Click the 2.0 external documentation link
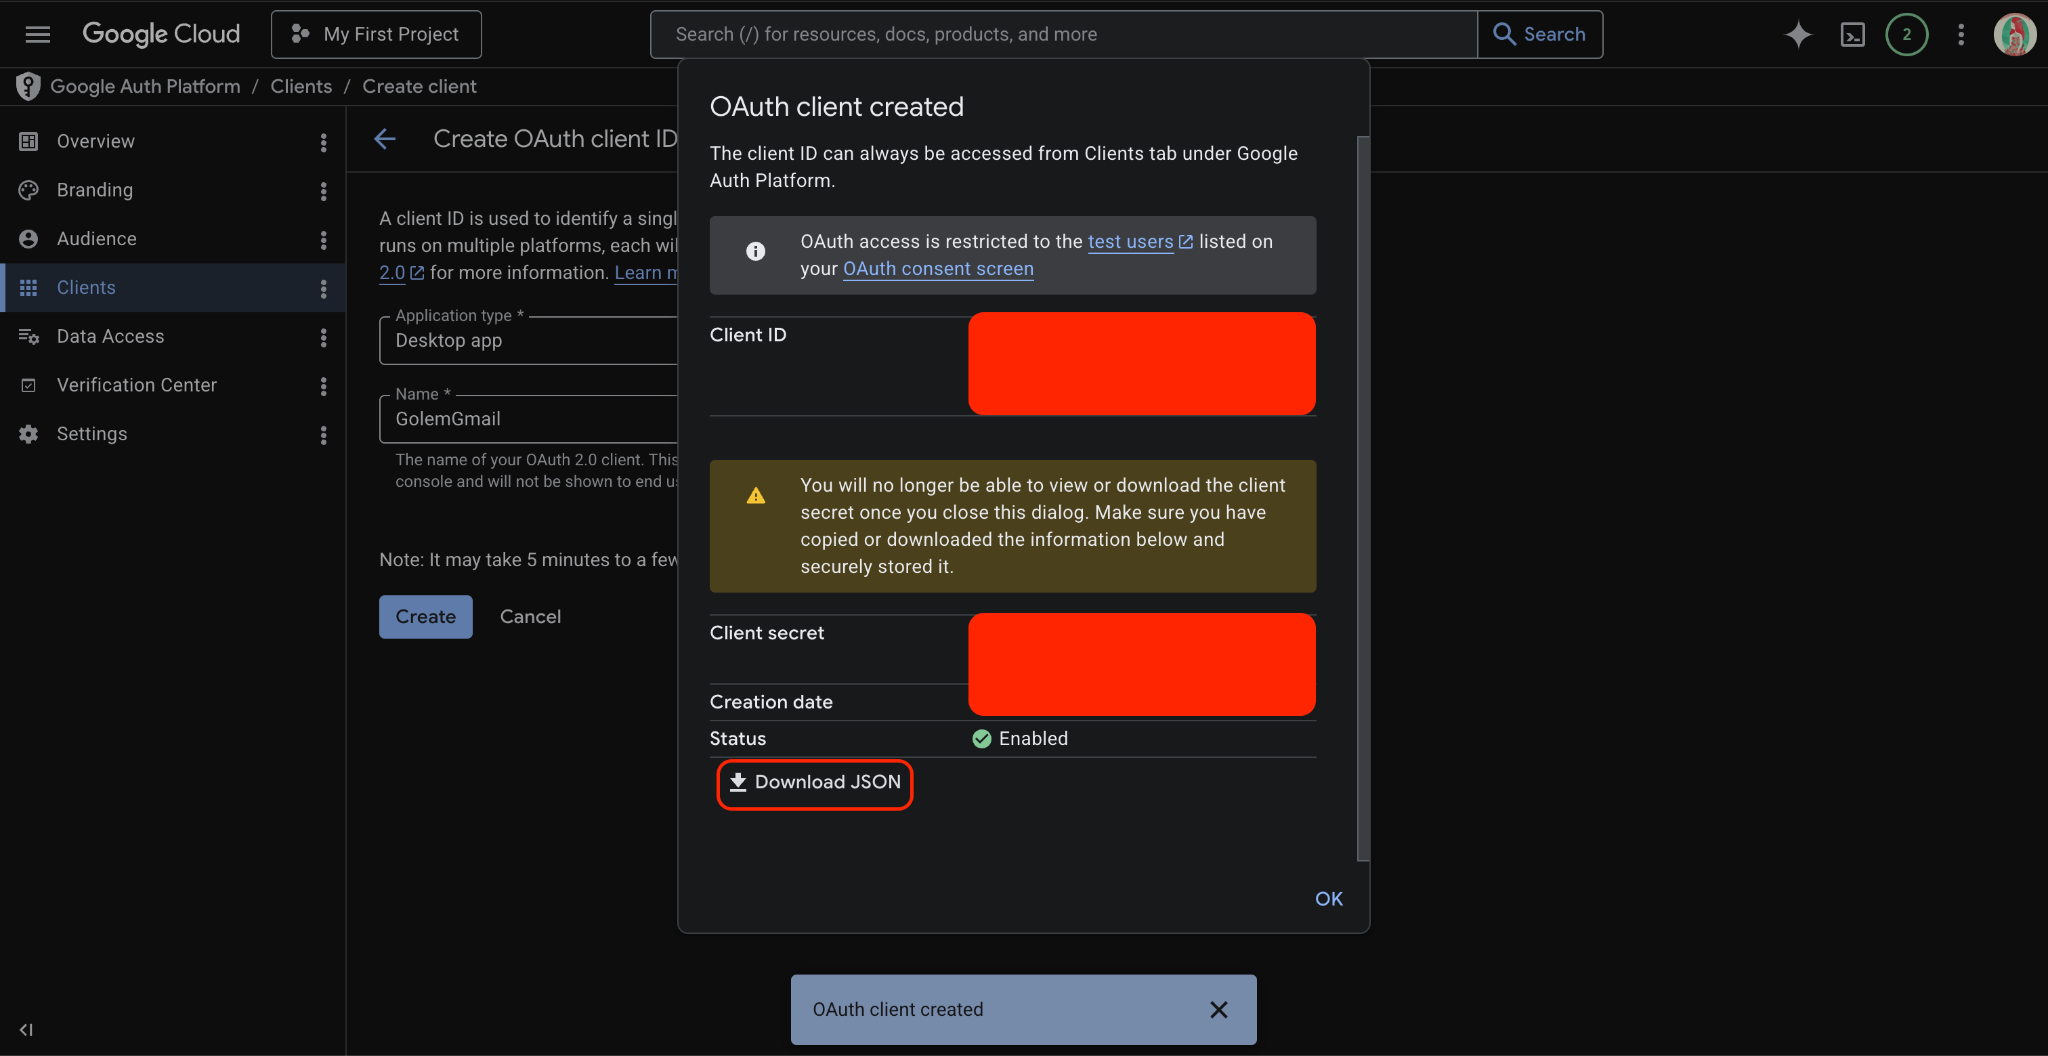 pos(401,273)
